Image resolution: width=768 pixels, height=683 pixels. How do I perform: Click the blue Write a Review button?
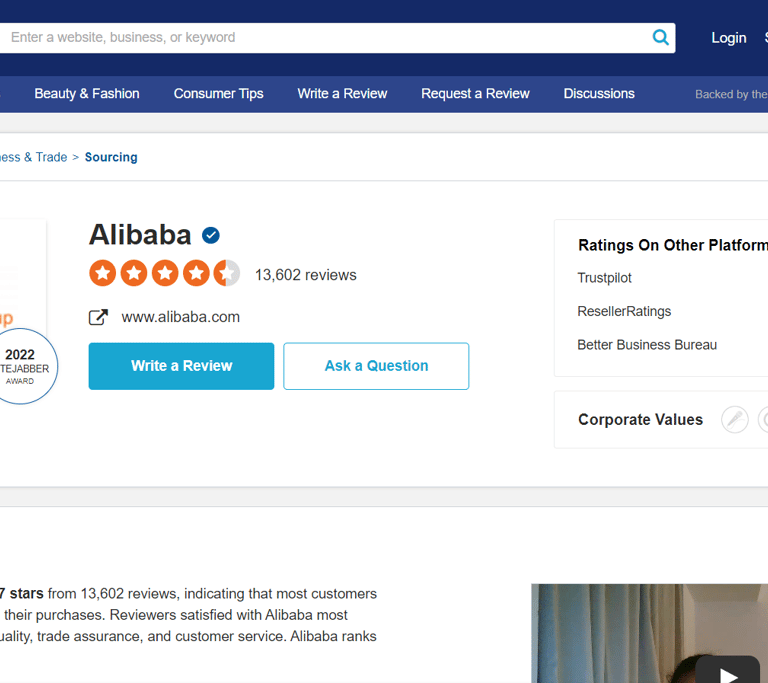(181, 366)
